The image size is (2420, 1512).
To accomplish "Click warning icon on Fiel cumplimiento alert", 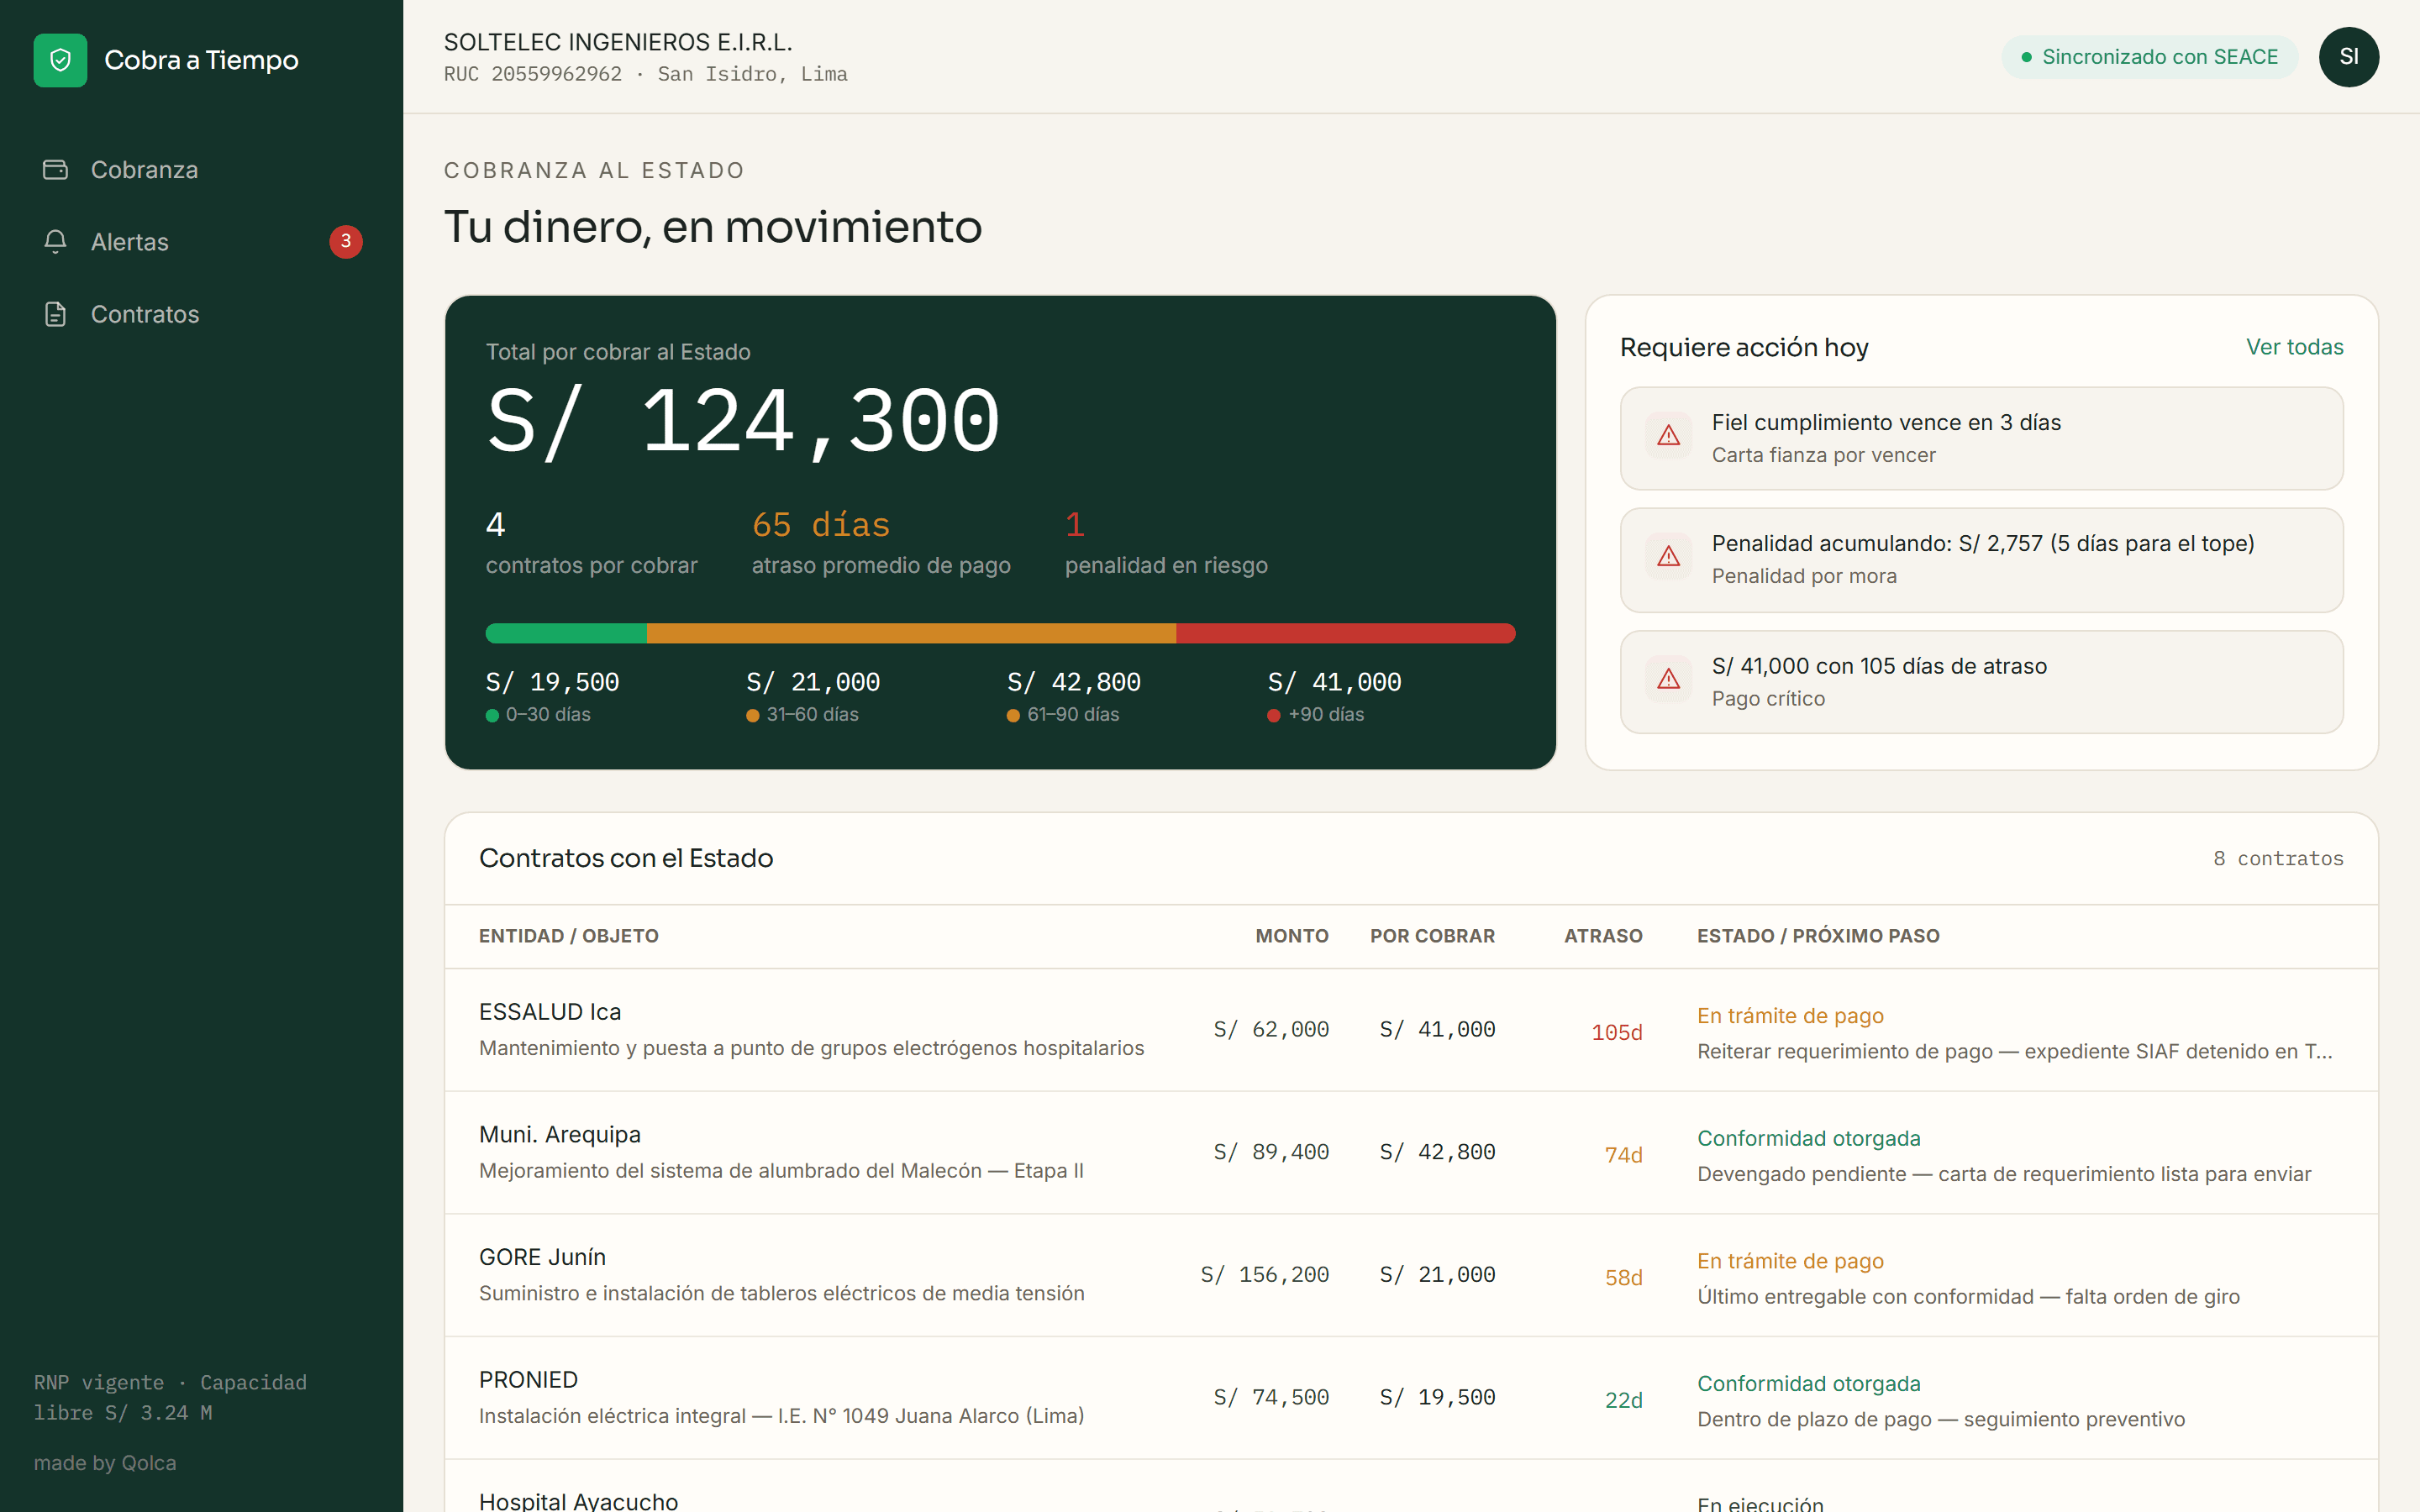I will 1668,436.
